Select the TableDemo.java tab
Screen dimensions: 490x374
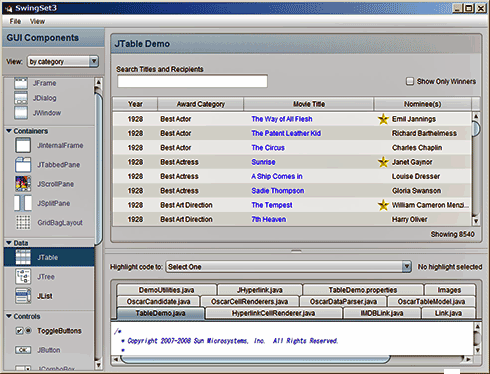tap(160, 313)
